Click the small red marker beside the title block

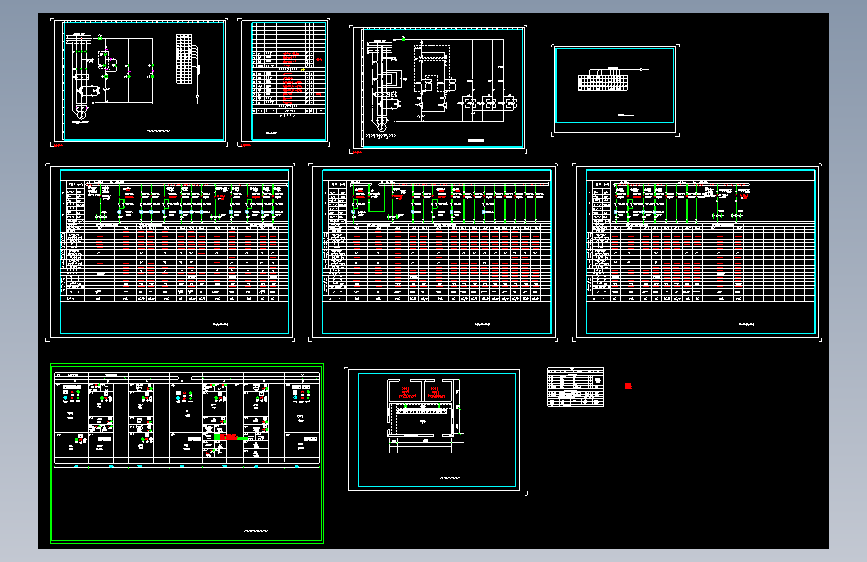click(628, 386)
